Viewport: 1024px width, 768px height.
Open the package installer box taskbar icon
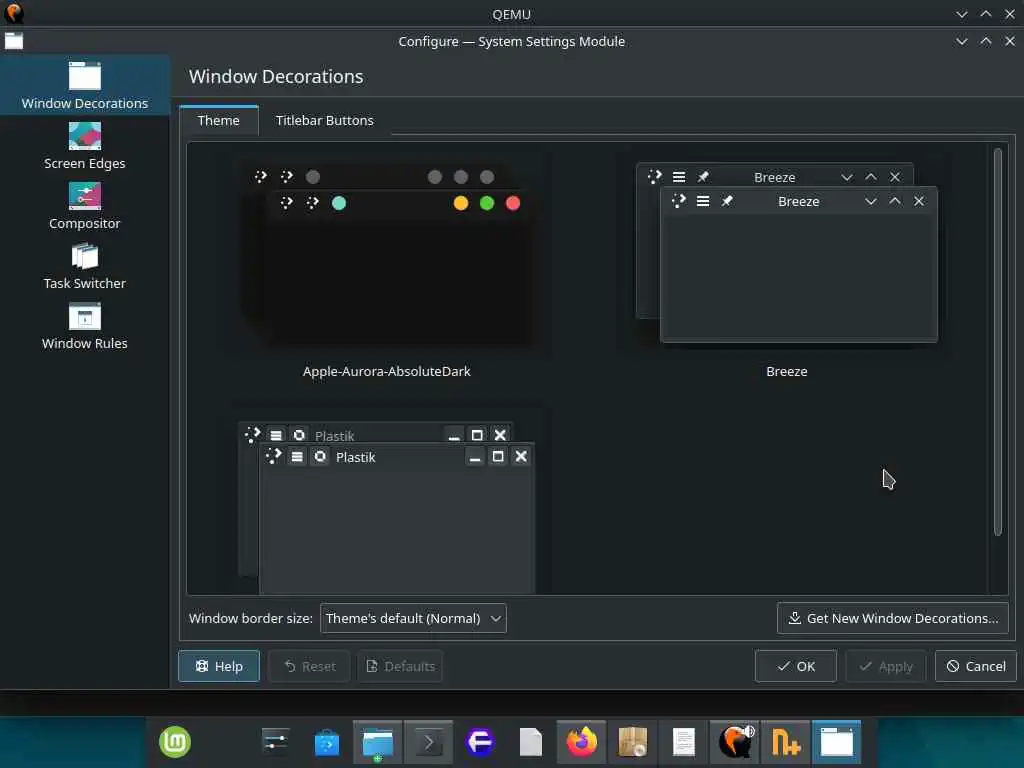[x=632, y=742]
